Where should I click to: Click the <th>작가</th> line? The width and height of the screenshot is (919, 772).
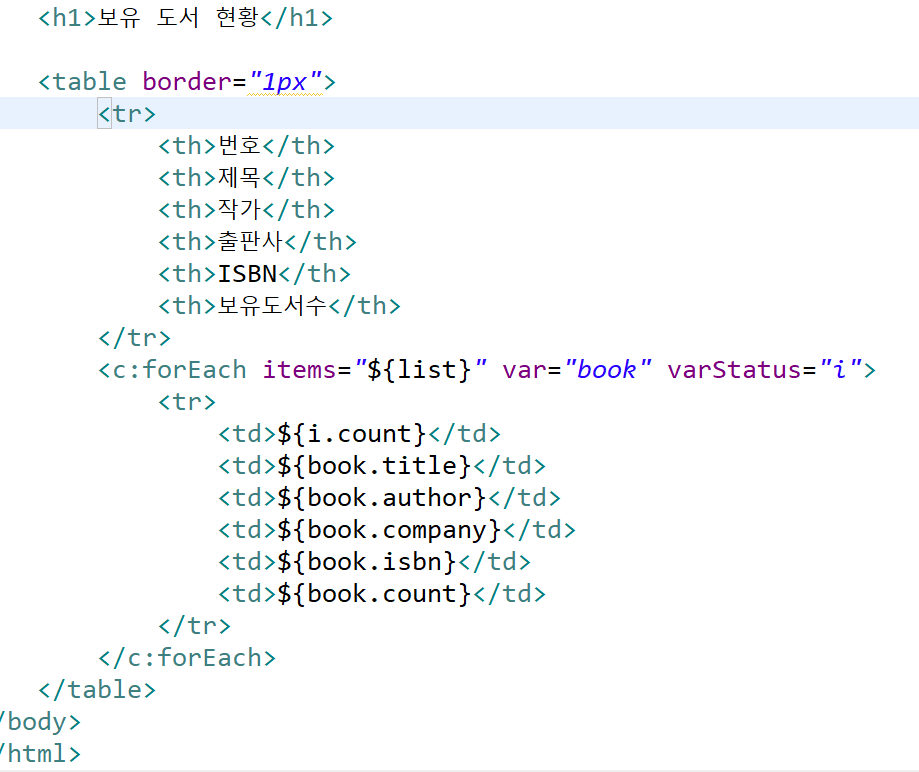pos(246,209)
